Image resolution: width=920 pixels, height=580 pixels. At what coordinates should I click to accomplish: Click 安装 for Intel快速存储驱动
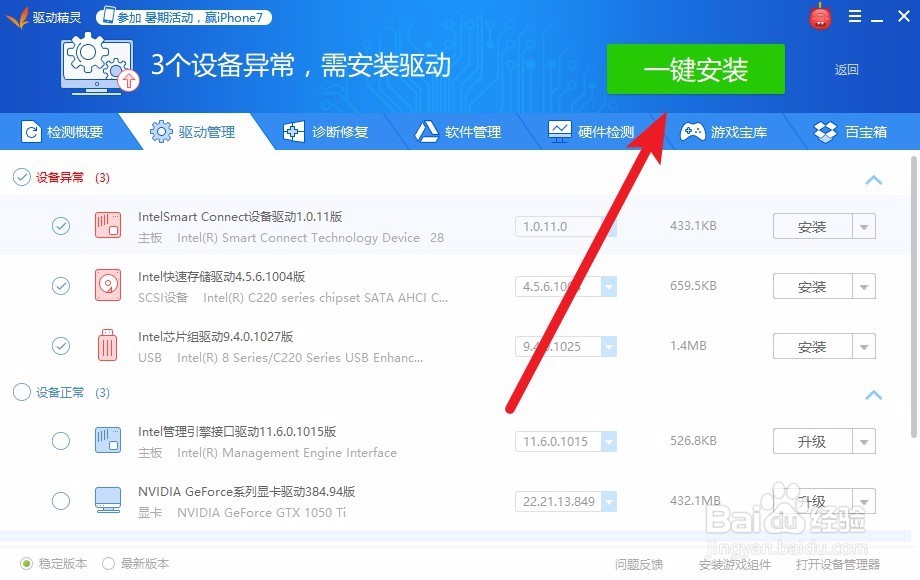tap(813, 286)
